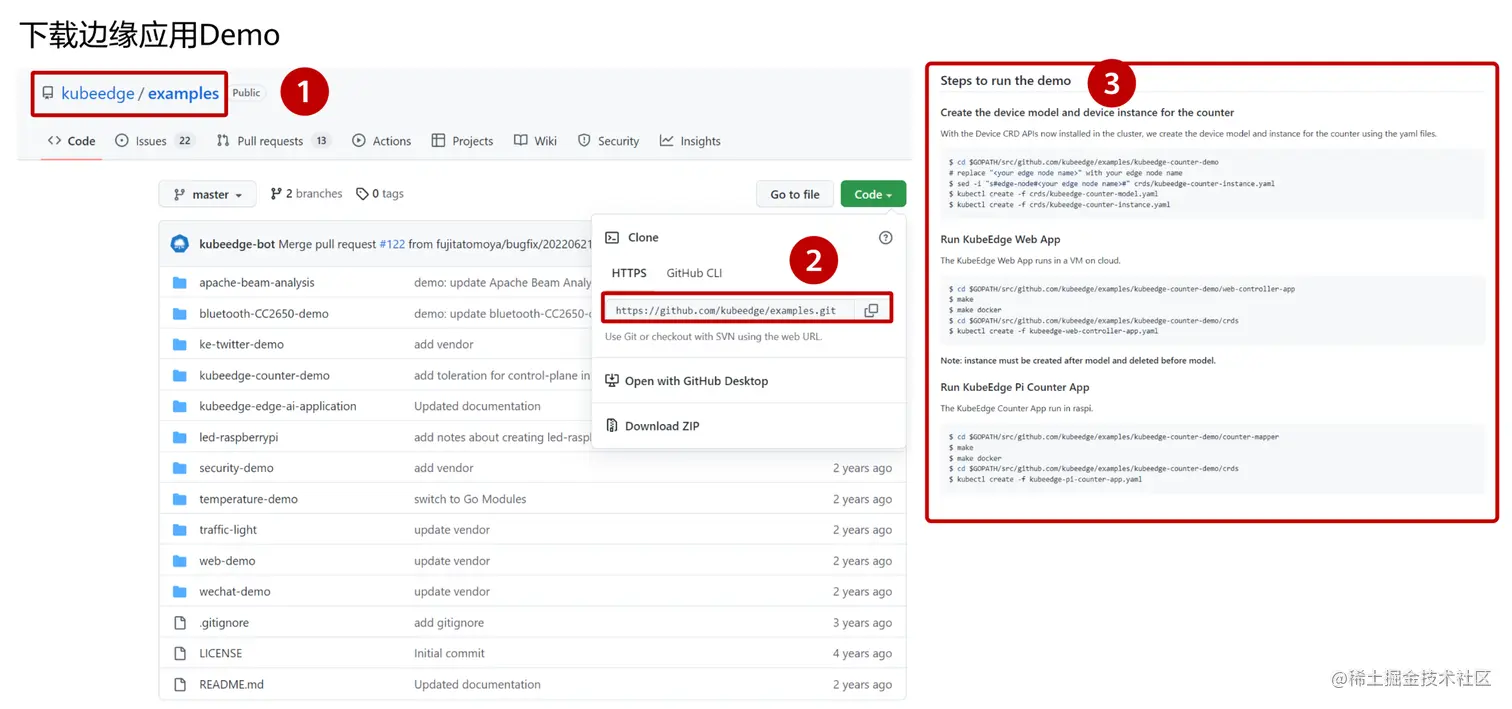Screen dimensions: 1512x709
Task: Open the LICENSE file
Action: click(220, 654)
